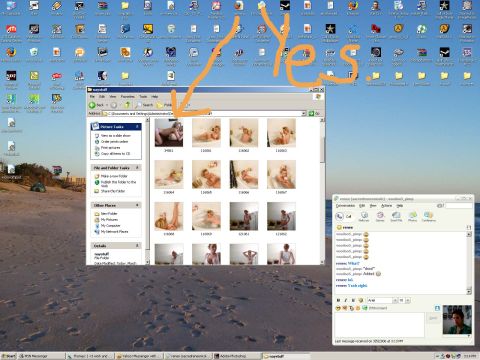Open Search in the Explorer toolbar

coord(144,105)
